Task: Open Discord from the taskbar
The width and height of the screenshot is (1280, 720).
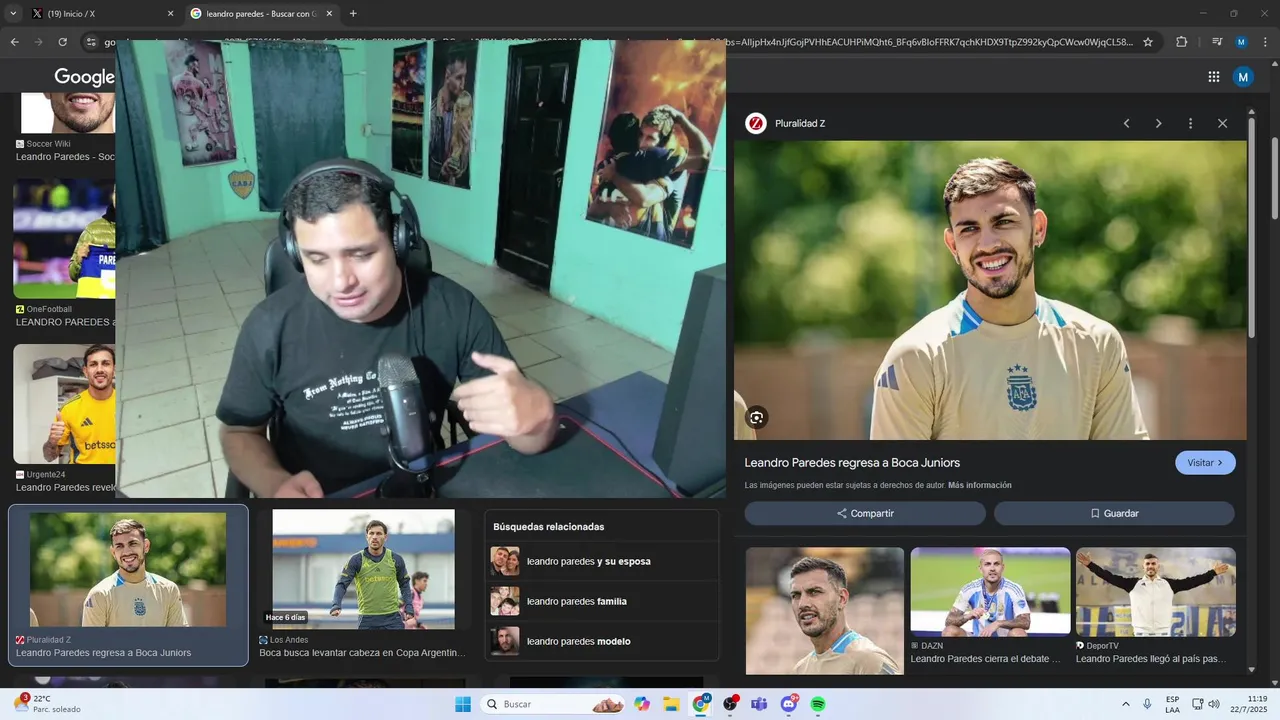Action: [789, 704]
